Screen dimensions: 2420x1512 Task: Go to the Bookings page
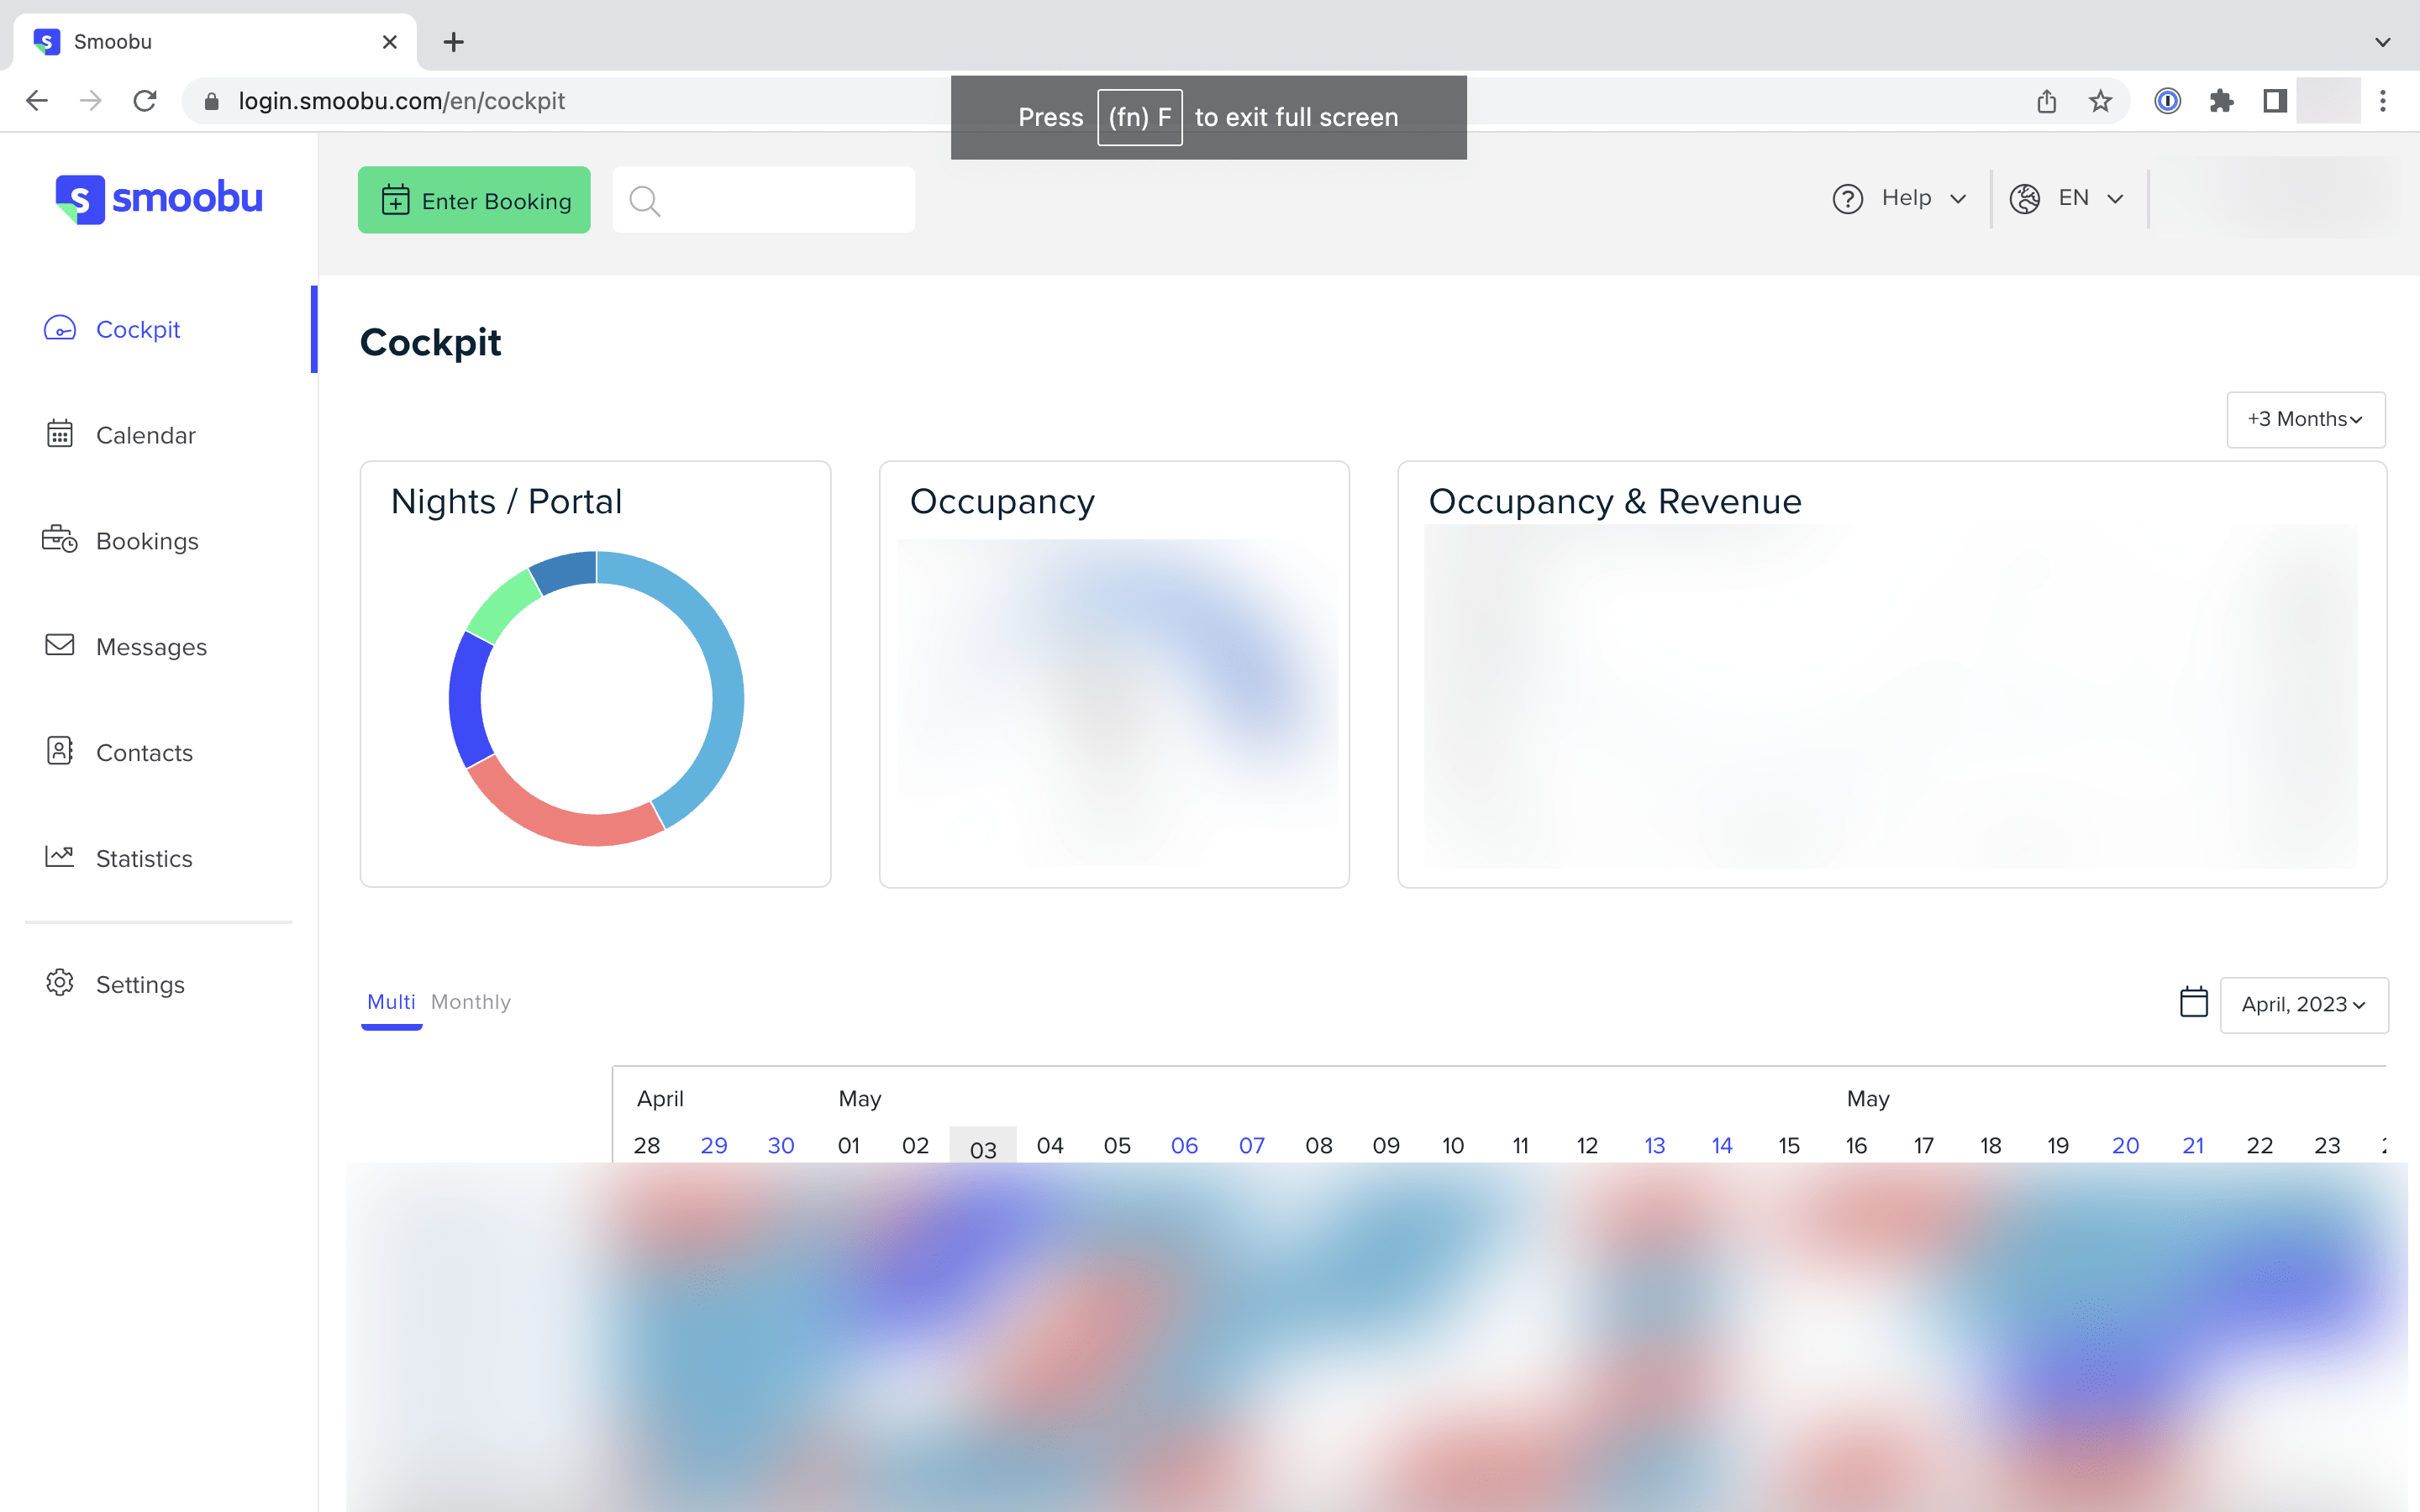pyautogui.click(x=147, y=541)
